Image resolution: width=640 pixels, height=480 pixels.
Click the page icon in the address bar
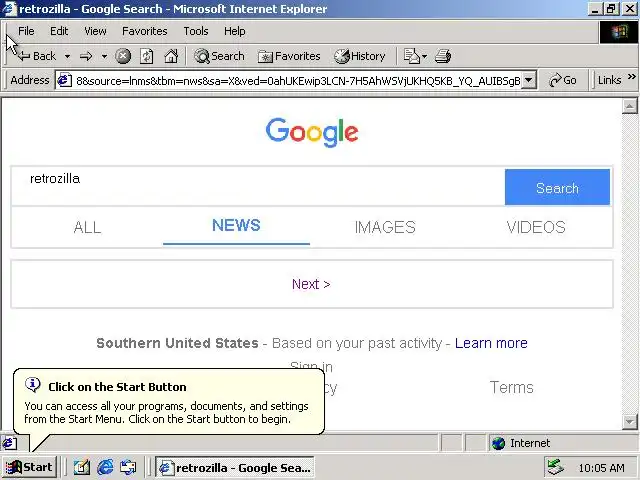pyautogui.click(x=64, y=80)
